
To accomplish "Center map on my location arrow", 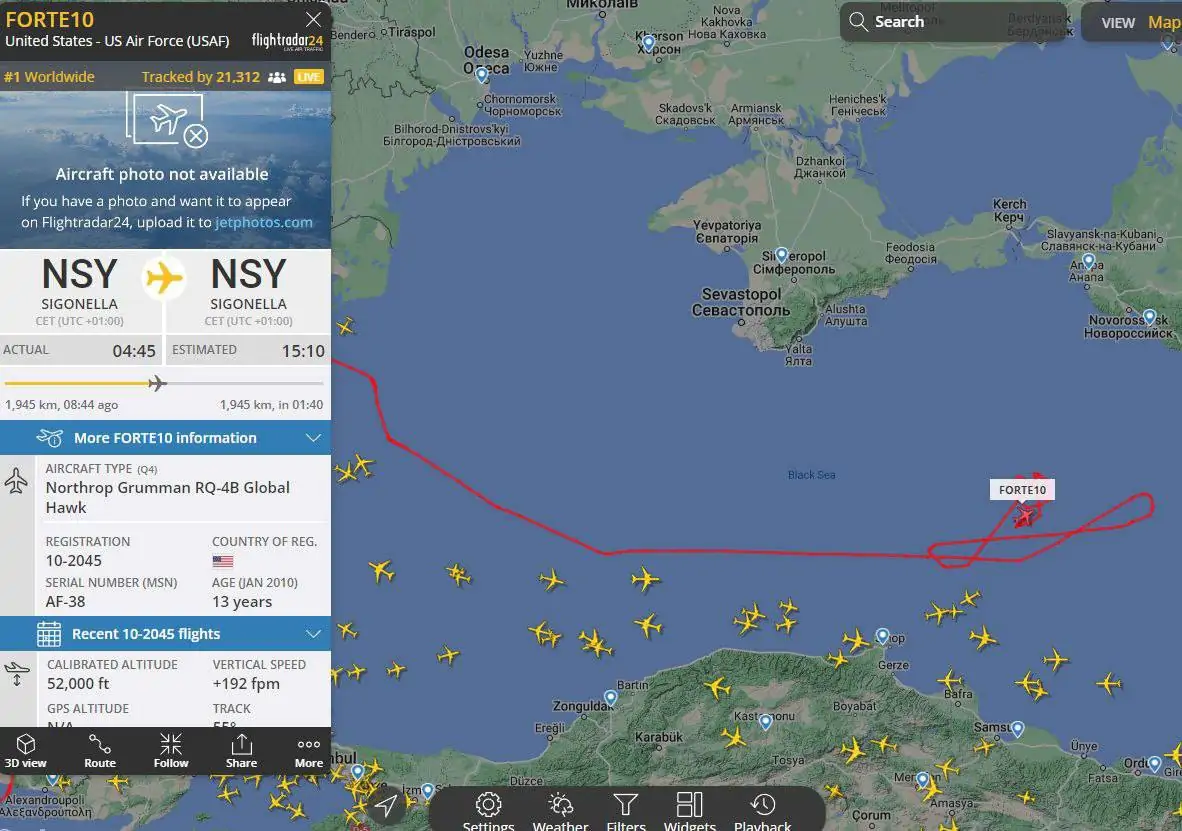I will point(386,805).
